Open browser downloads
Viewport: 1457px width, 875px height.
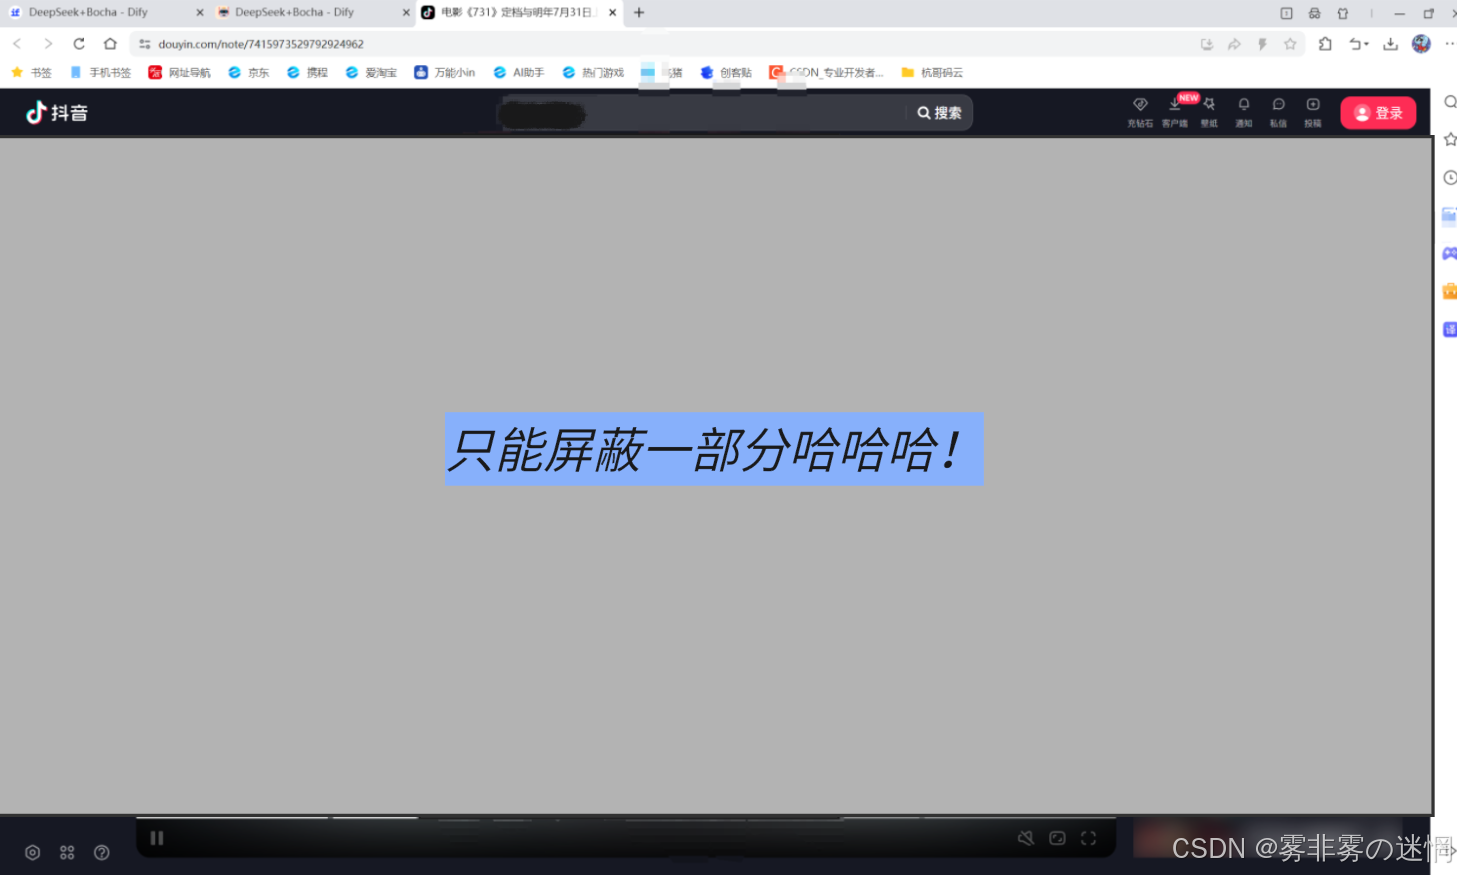coord(1390,44)
